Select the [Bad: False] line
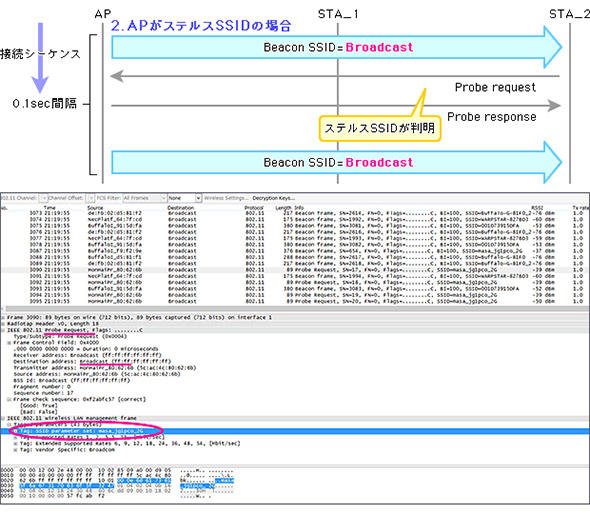This screenshot has width=590, height=514. (38, 412)
